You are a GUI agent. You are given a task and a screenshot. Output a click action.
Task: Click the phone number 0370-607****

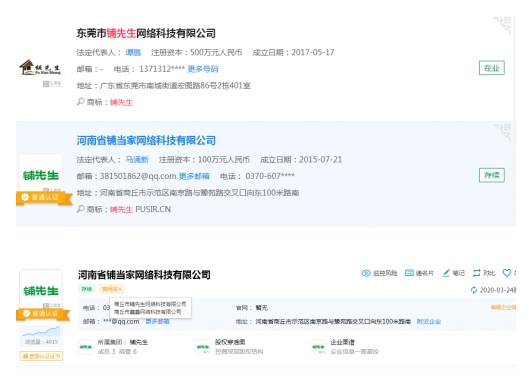270,176
